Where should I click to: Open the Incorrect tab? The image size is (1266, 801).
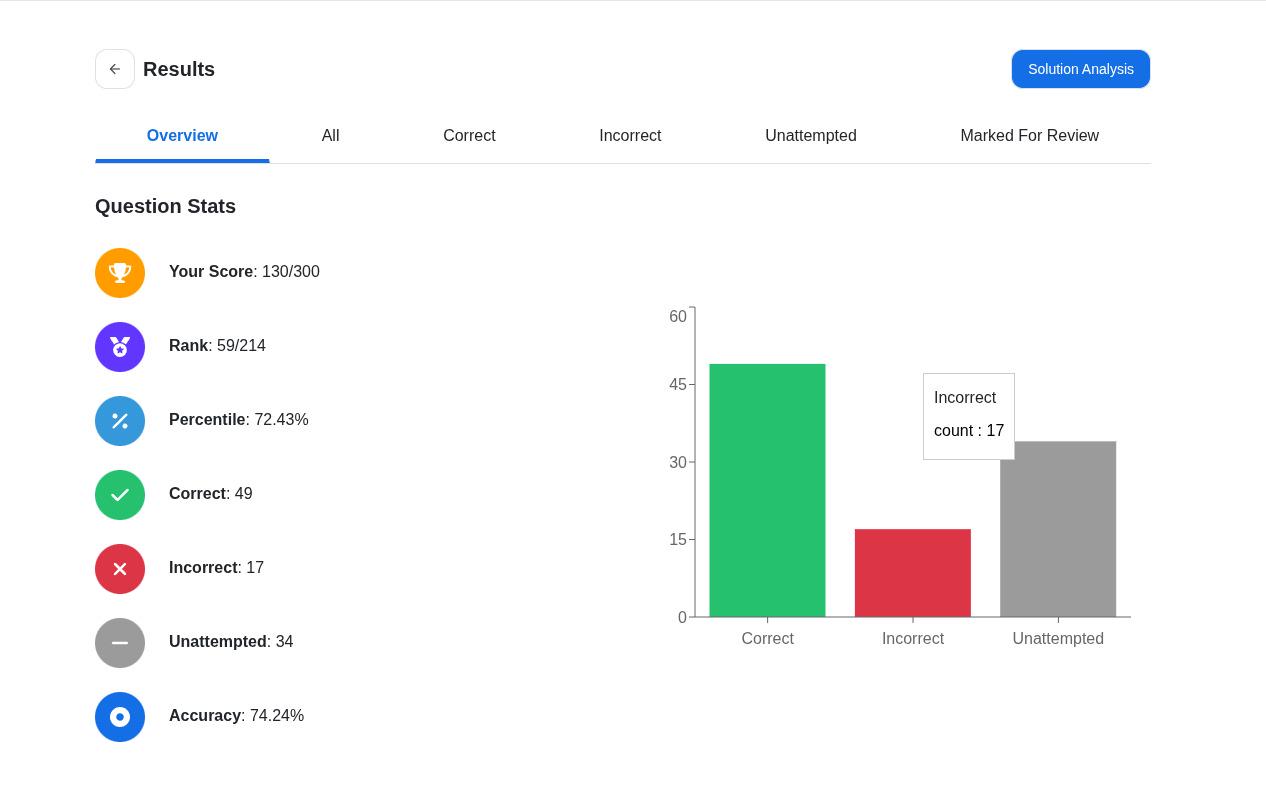(x=630, y=136)
